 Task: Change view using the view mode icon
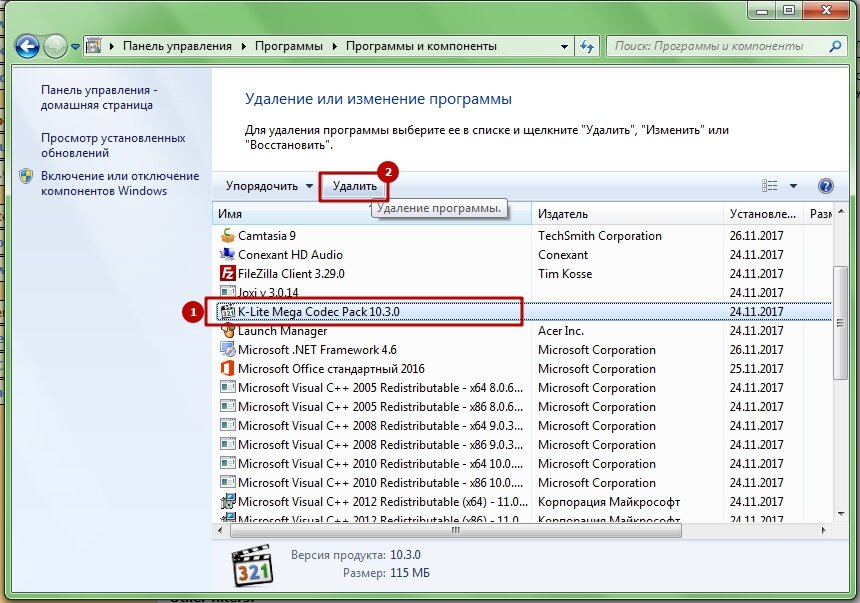click(770, 186)
